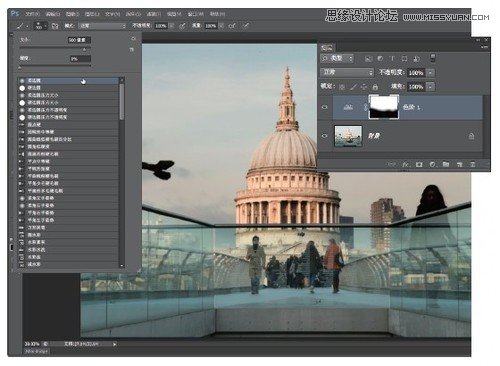Add a layer style via fx icon
This screenshot has width=500, height=366.
click(x=406, y=164)
